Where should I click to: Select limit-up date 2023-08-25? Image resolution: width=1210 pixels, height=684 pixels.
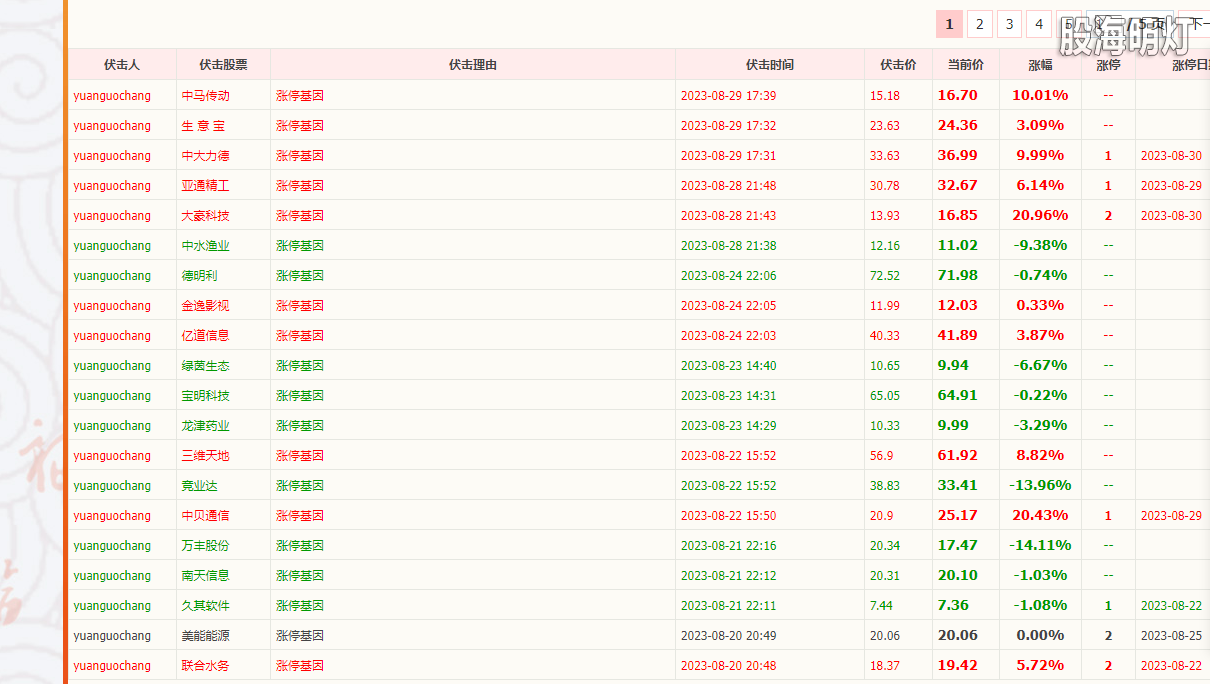point(1171,636)
